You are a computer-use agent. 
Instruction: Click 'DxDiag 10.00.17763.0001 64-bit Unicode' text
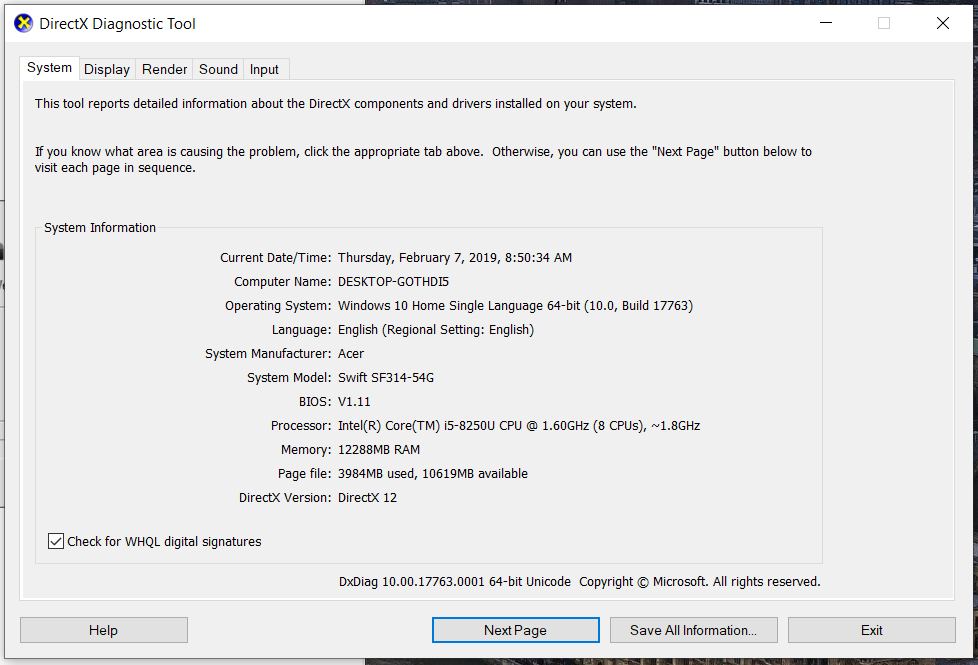pyautogui.click(x=455, y=581)
